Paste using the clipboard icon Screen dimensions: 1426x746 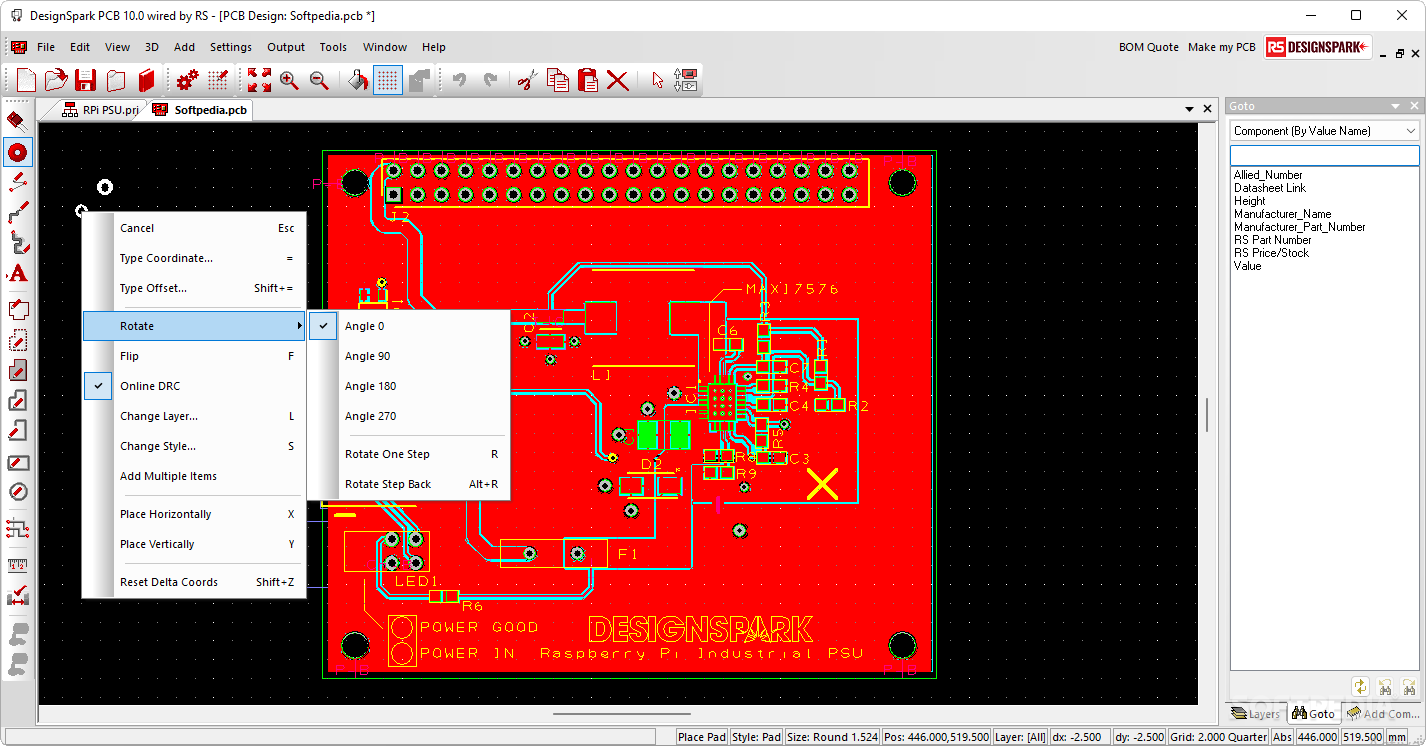coord(588,80)
